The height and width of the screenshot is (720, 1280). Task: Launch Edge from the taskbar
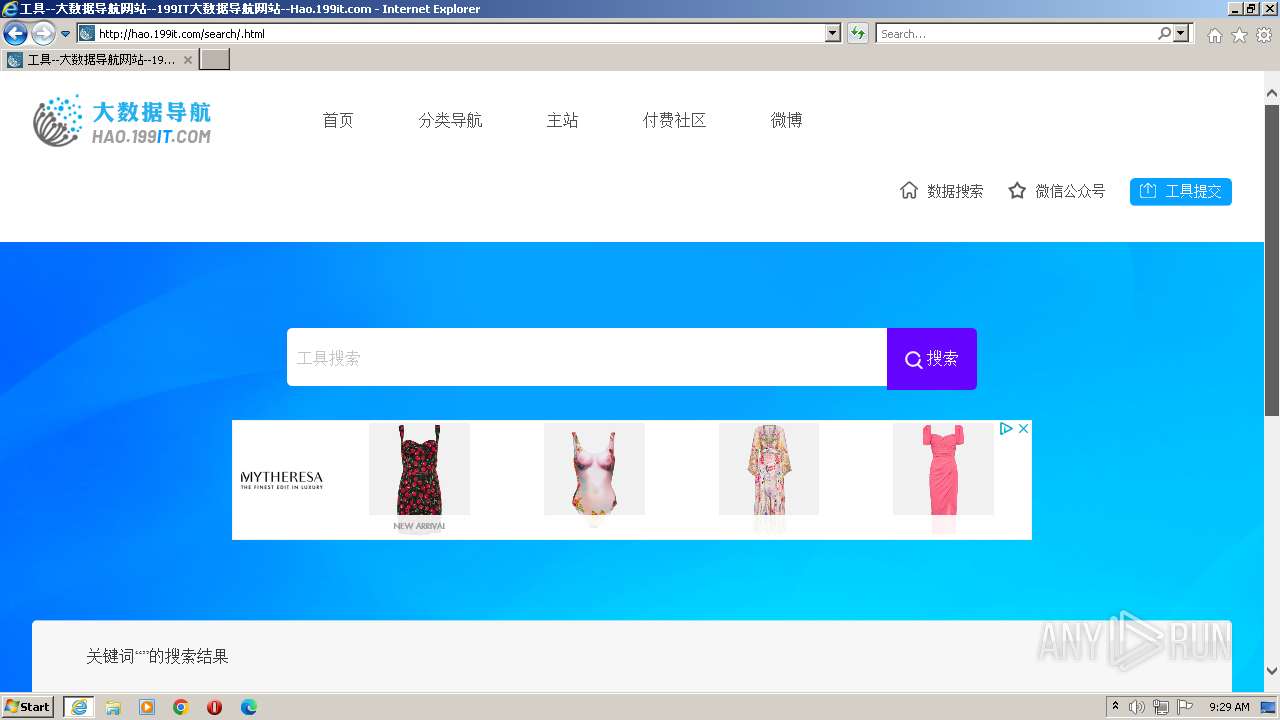click(x=249, y=707)
